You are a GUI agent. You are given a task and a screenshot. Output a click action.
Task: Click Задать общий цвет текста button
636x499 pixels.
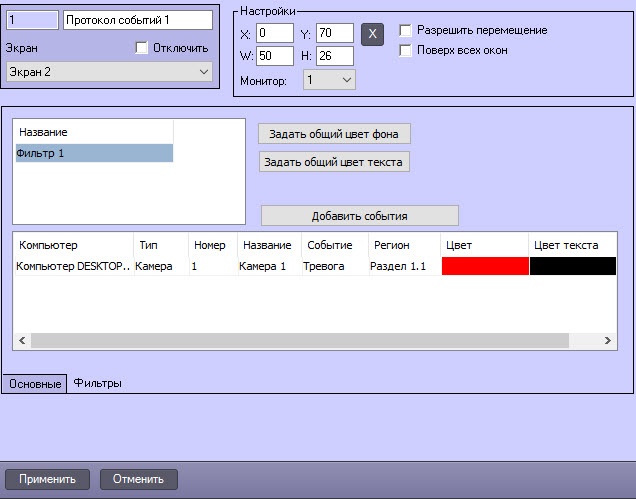[334, 162]
